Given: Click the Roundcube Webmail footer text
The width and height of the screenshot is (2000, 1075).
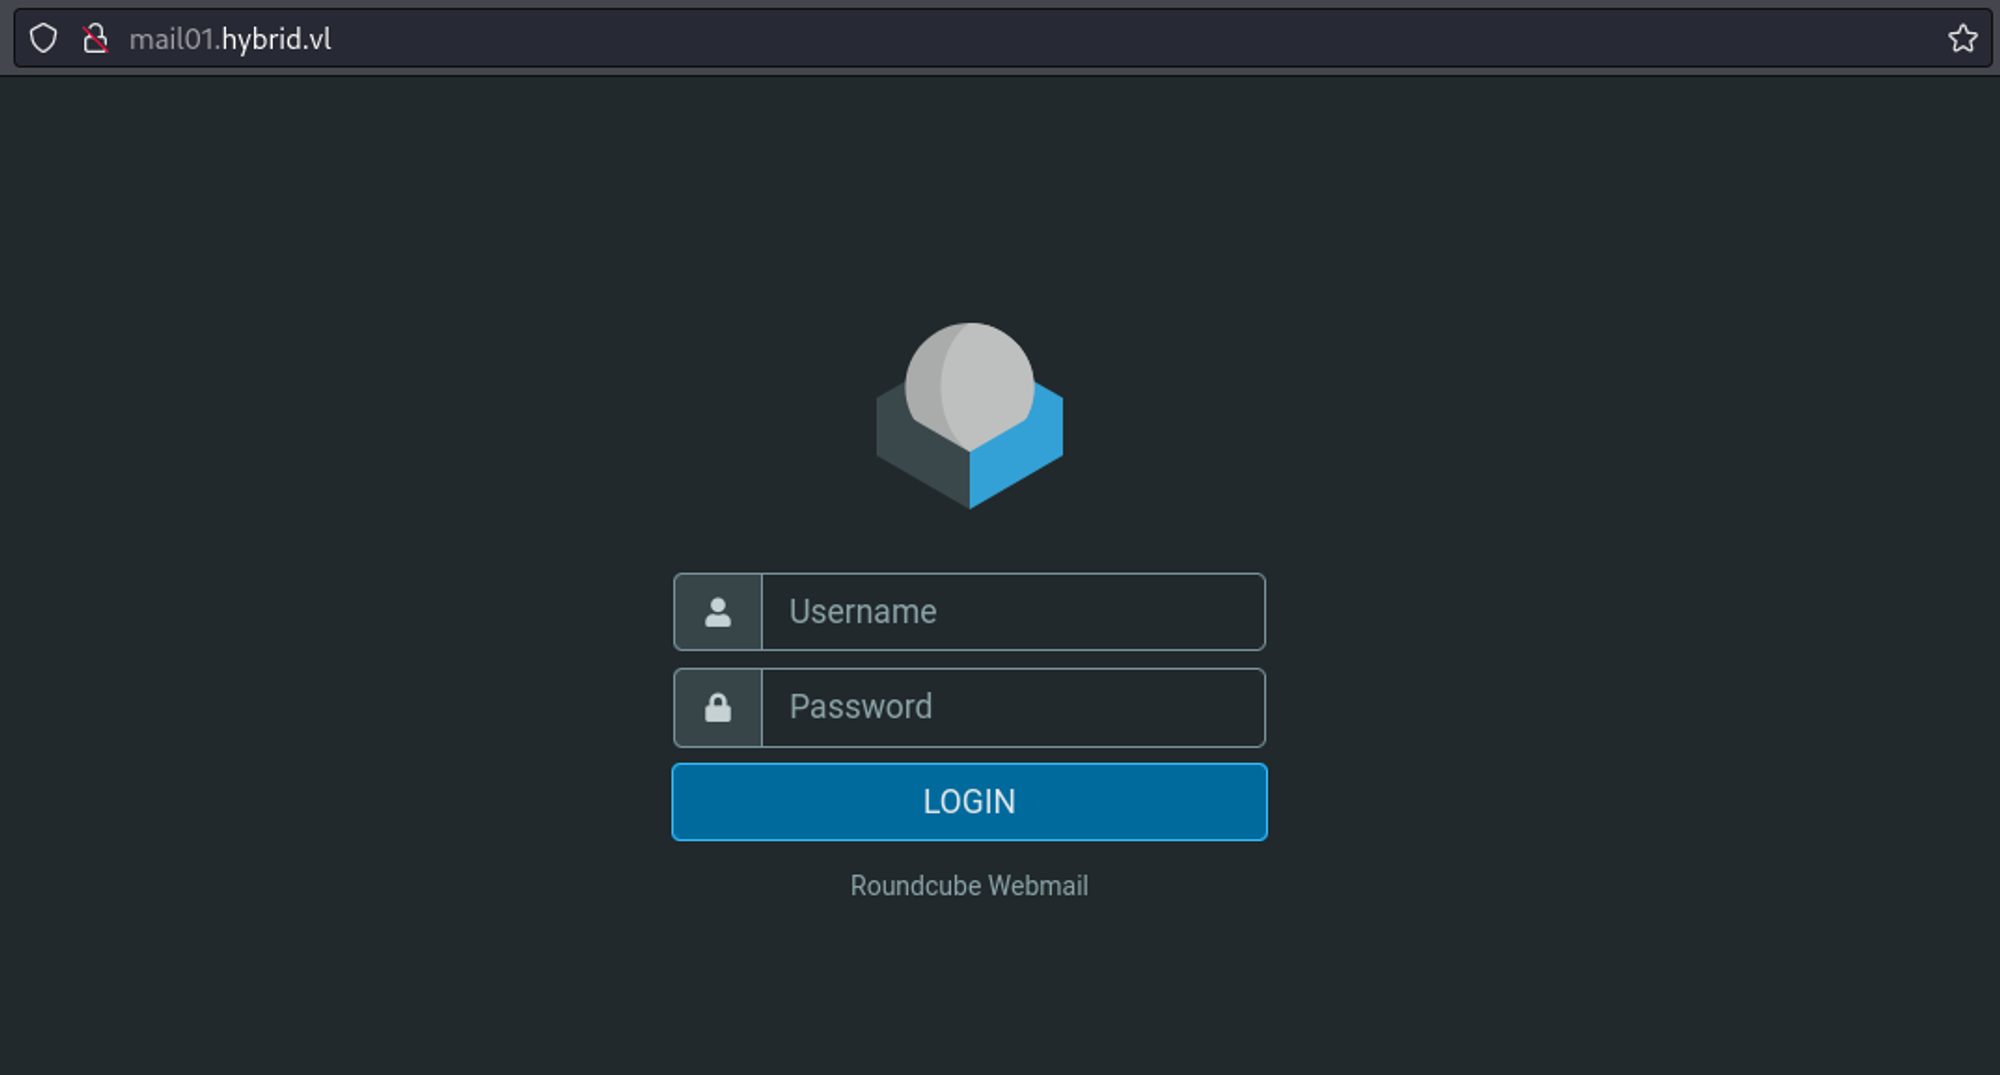Looking at the screenshot, I should [x=969, y=886].
